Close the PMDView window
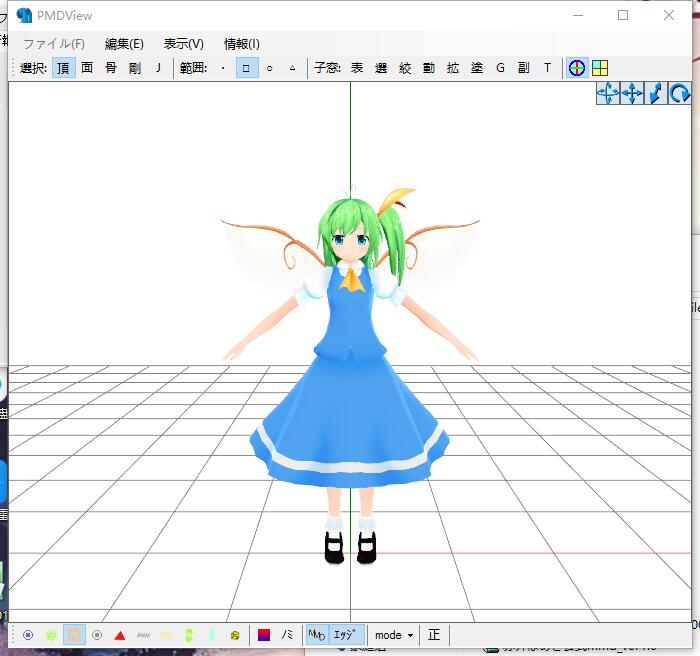The image size is (700, 656). click(669, 15)
